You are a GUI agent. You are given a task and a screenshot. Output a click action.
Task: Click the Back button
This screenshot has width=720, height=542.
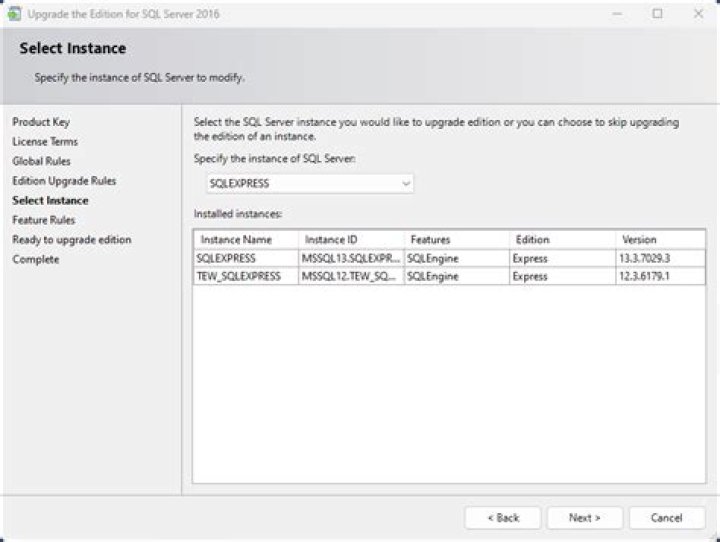[x=503, y=518]
